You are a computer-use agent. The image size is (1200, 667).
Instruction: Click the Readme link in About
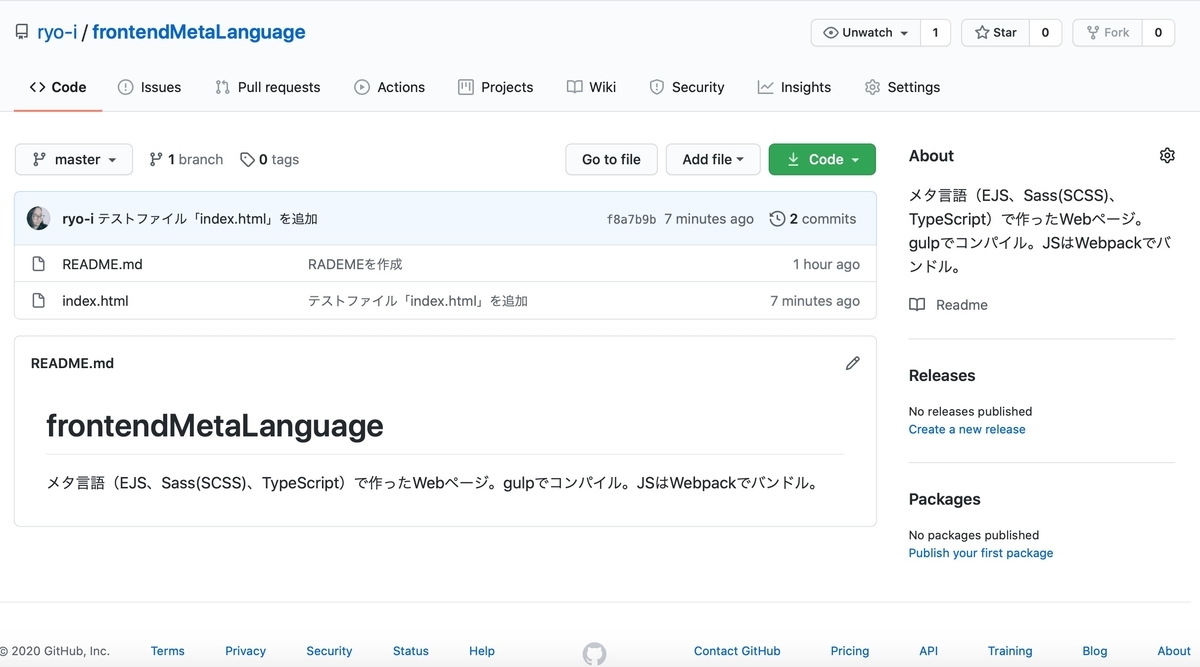pyautogui.click(x=948, y=304)
